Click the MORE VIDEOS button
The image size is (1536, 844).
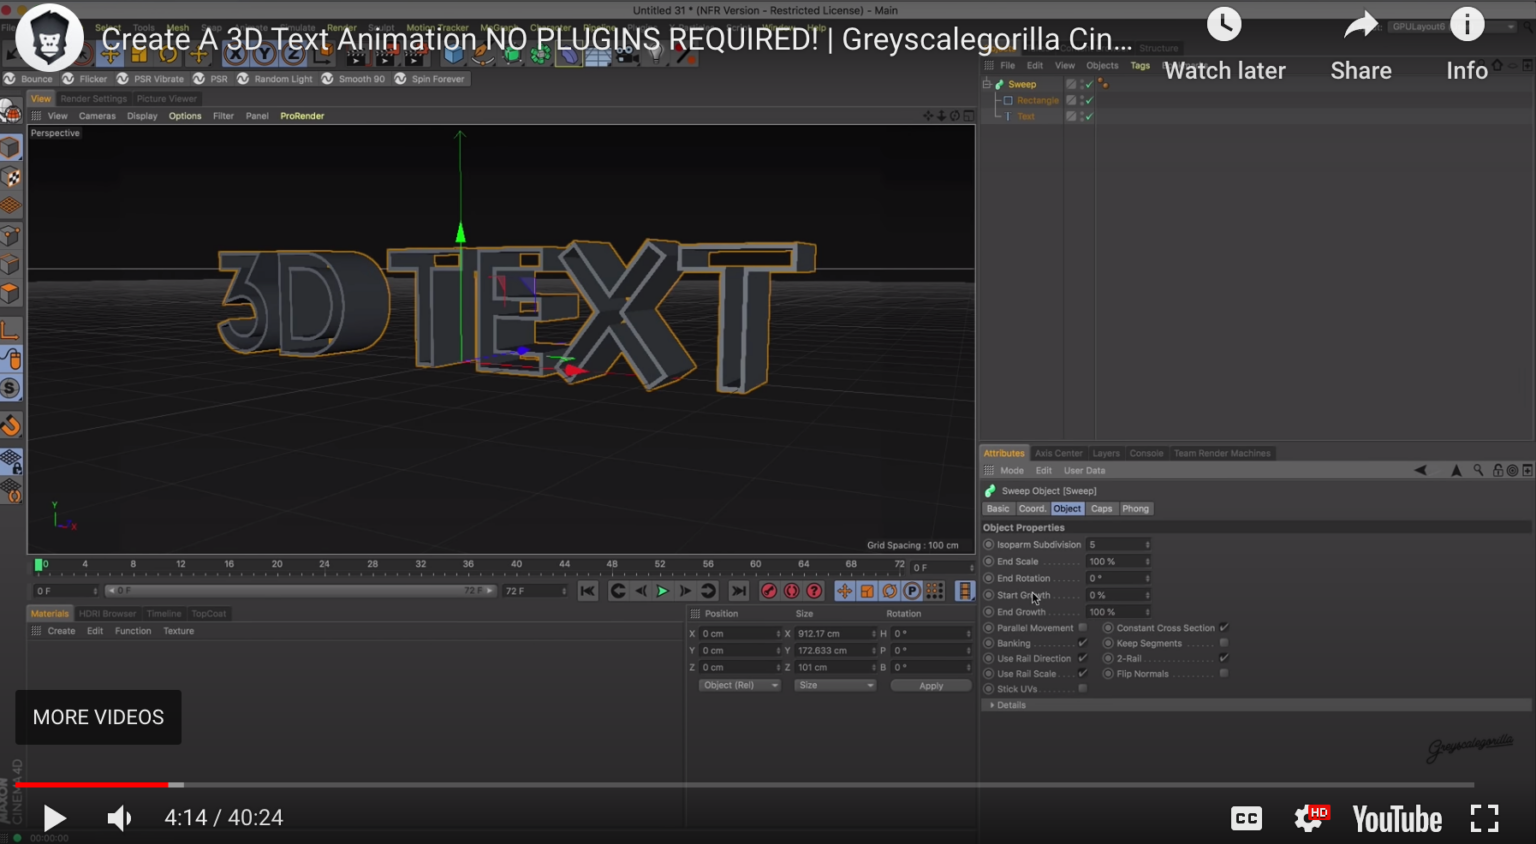click(x=97, y=717)
